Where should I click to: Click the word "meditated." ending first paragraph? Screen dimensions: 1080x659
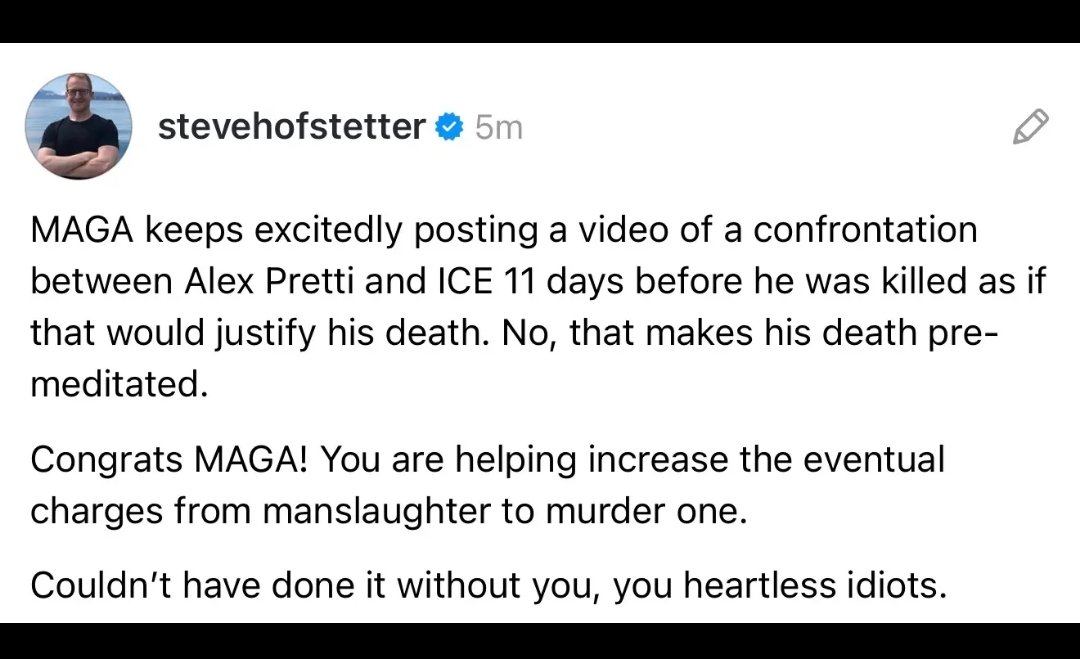[x=119, y=385]
